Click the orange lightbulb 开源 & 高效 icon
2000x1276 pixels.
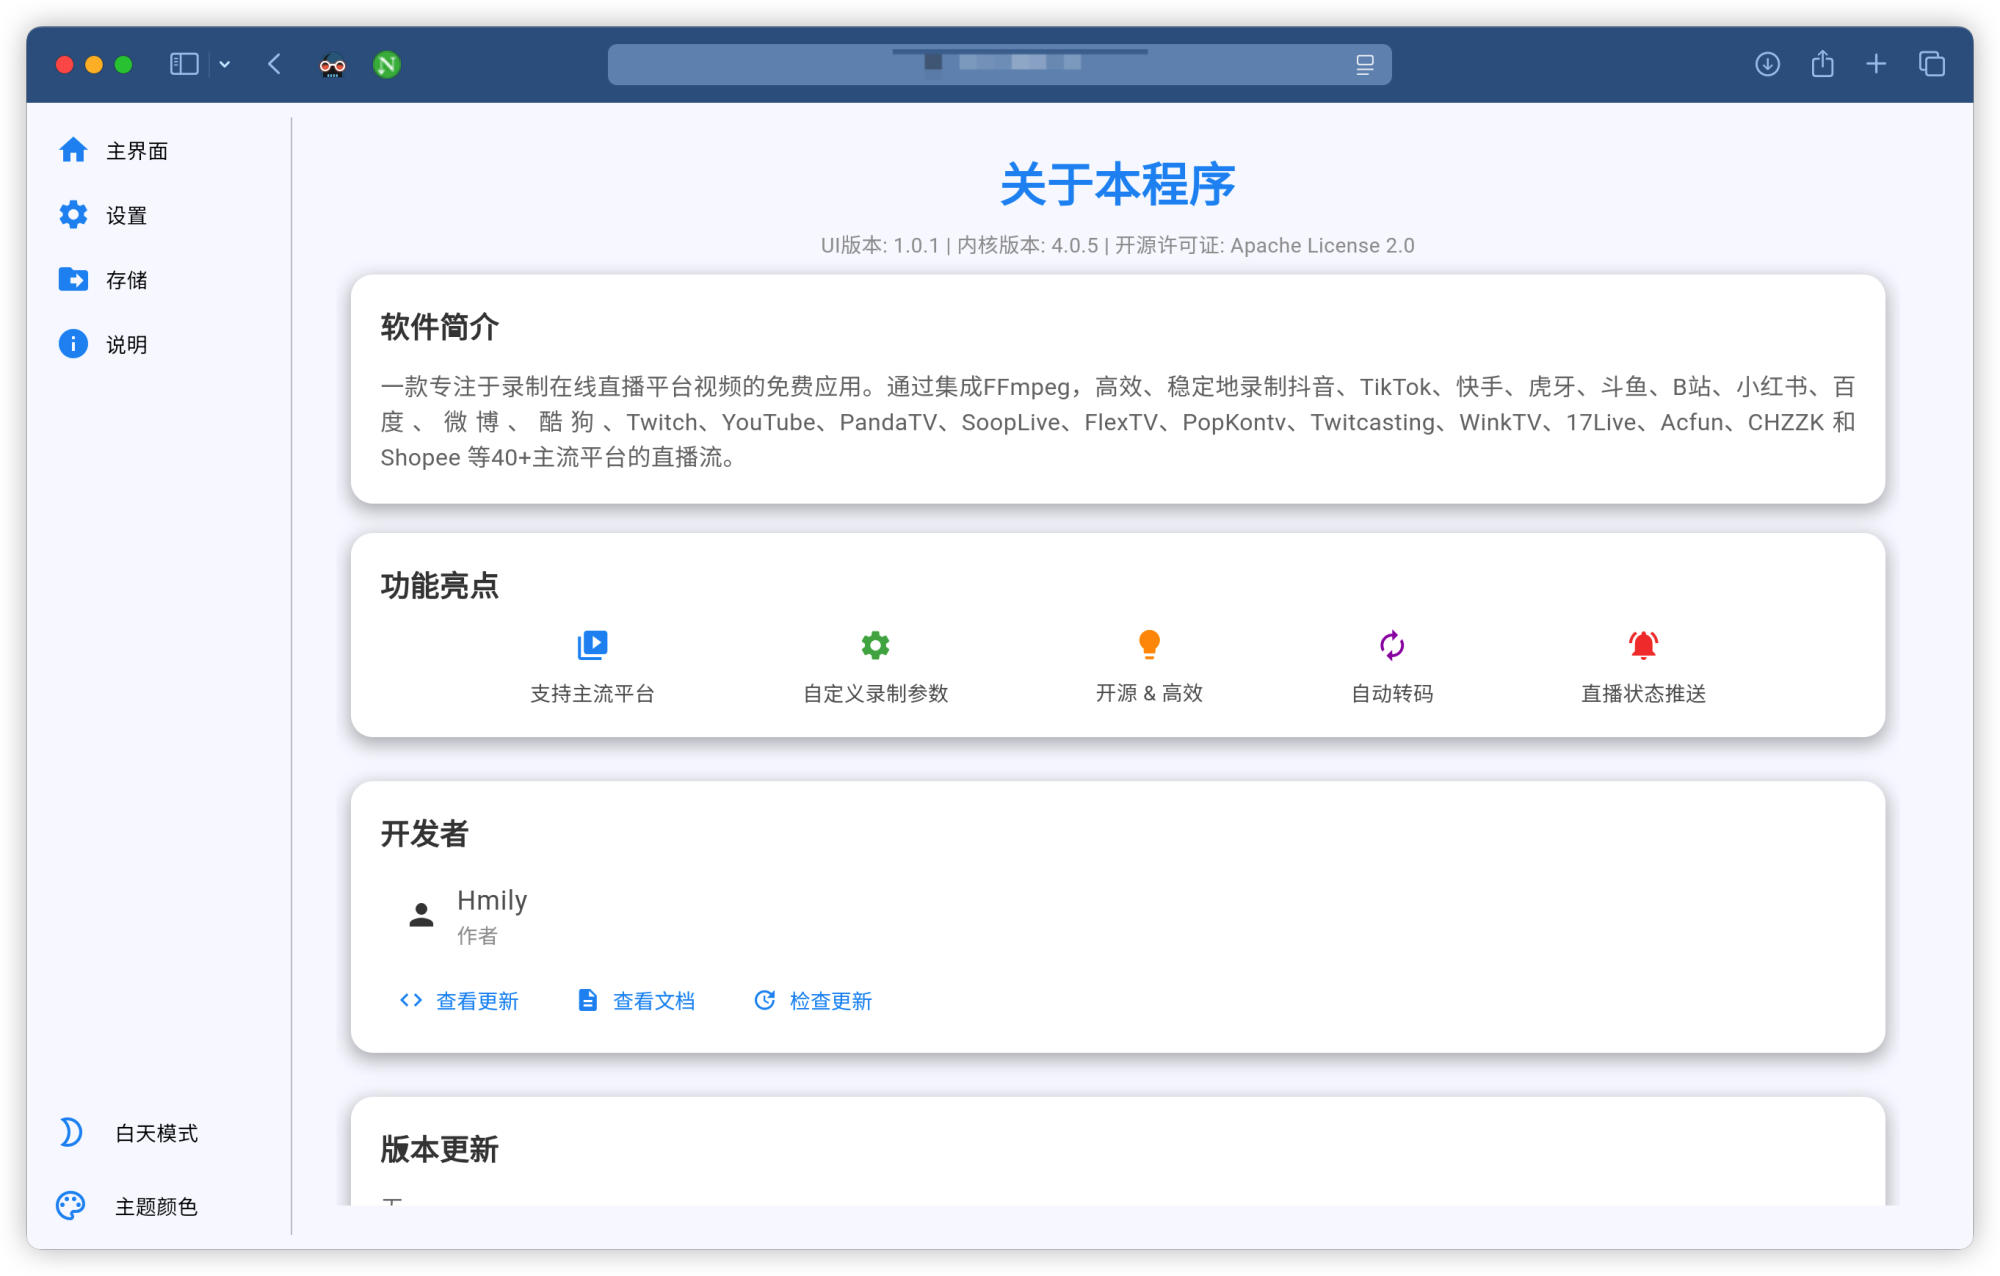click(1150, 645)
